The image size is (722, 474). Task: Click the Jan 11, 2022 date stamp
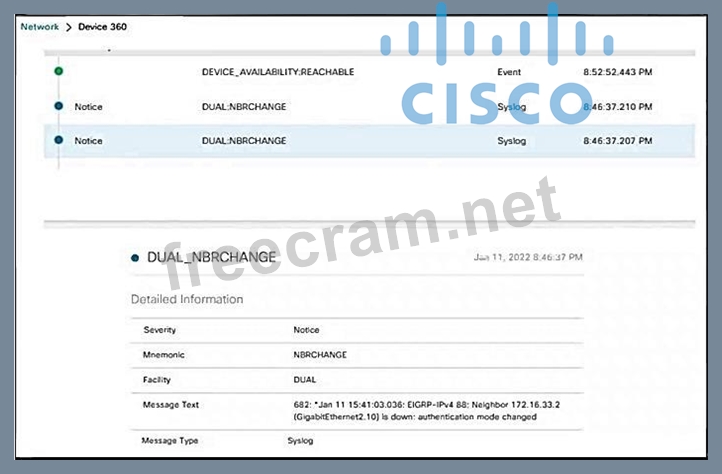527,258
